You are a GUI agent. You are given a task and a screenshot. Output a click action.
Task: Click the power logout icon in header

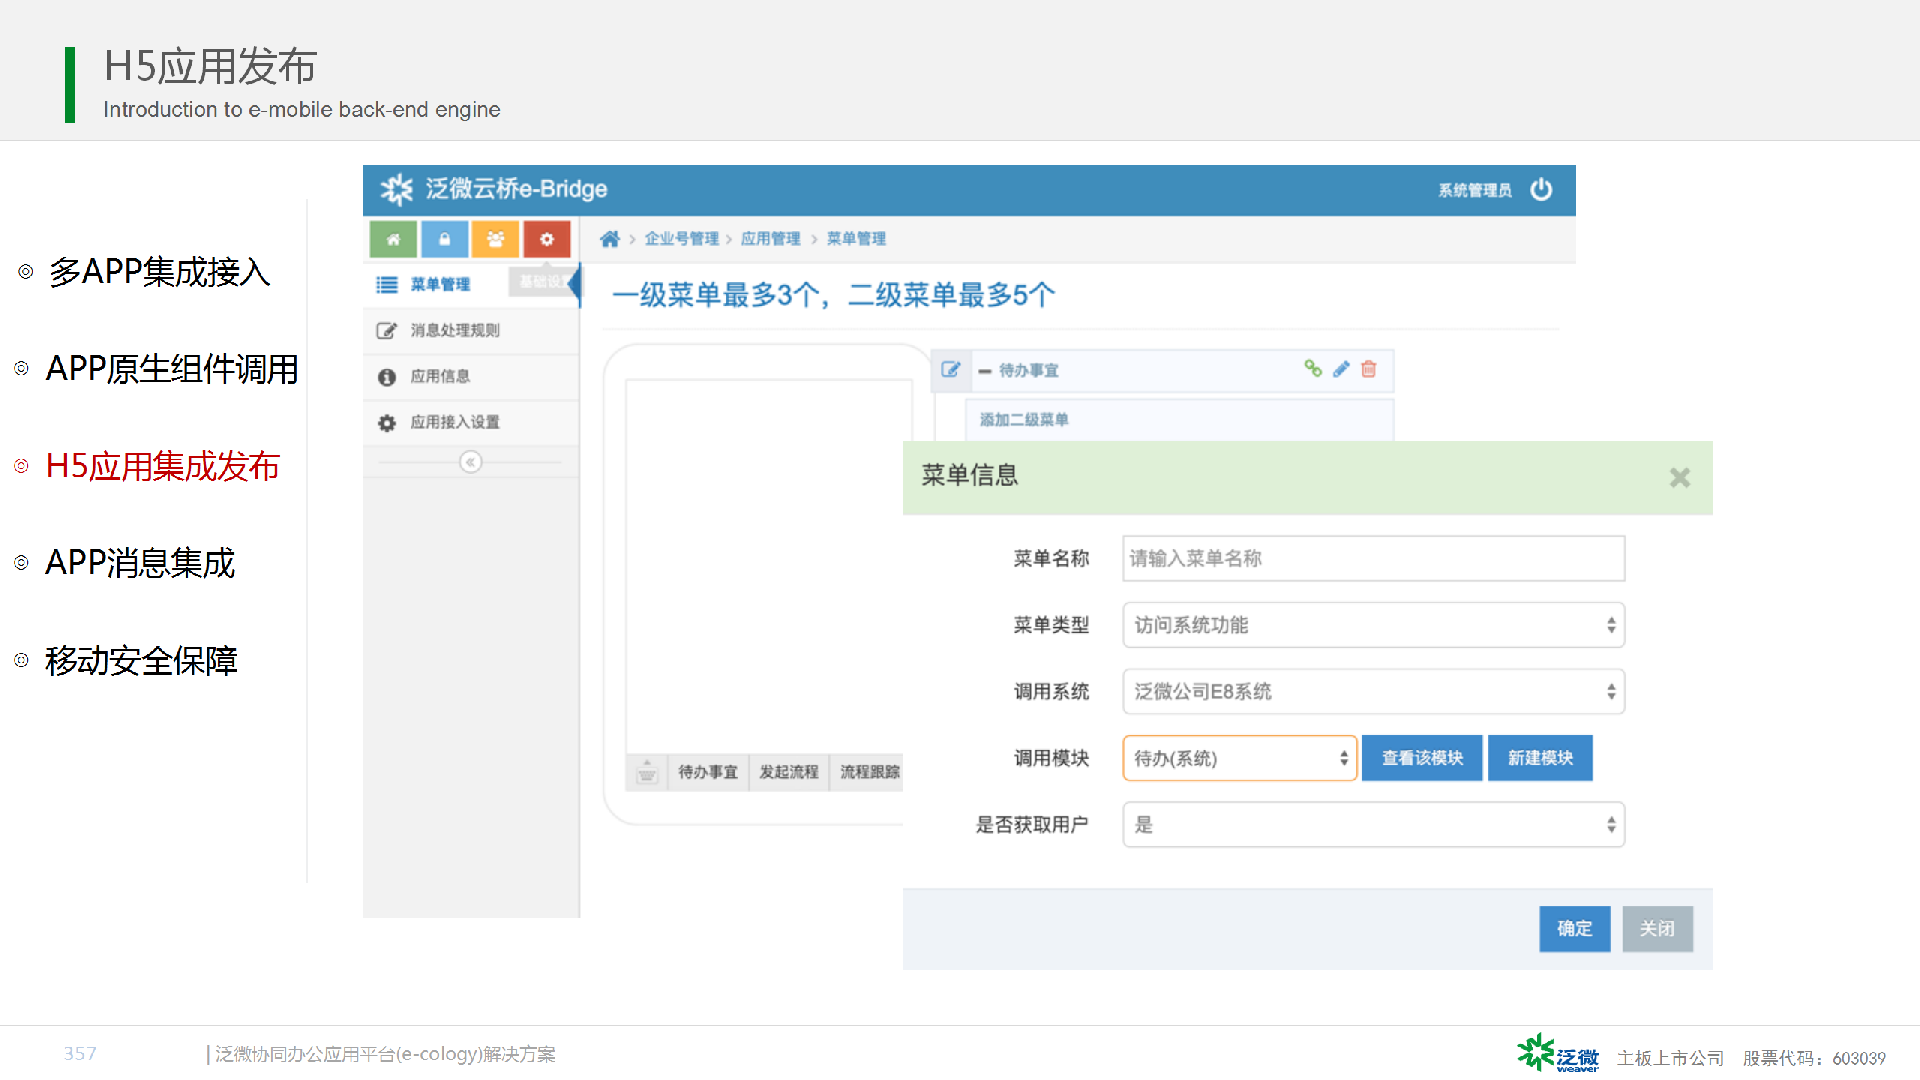(x=1541, y=189)
